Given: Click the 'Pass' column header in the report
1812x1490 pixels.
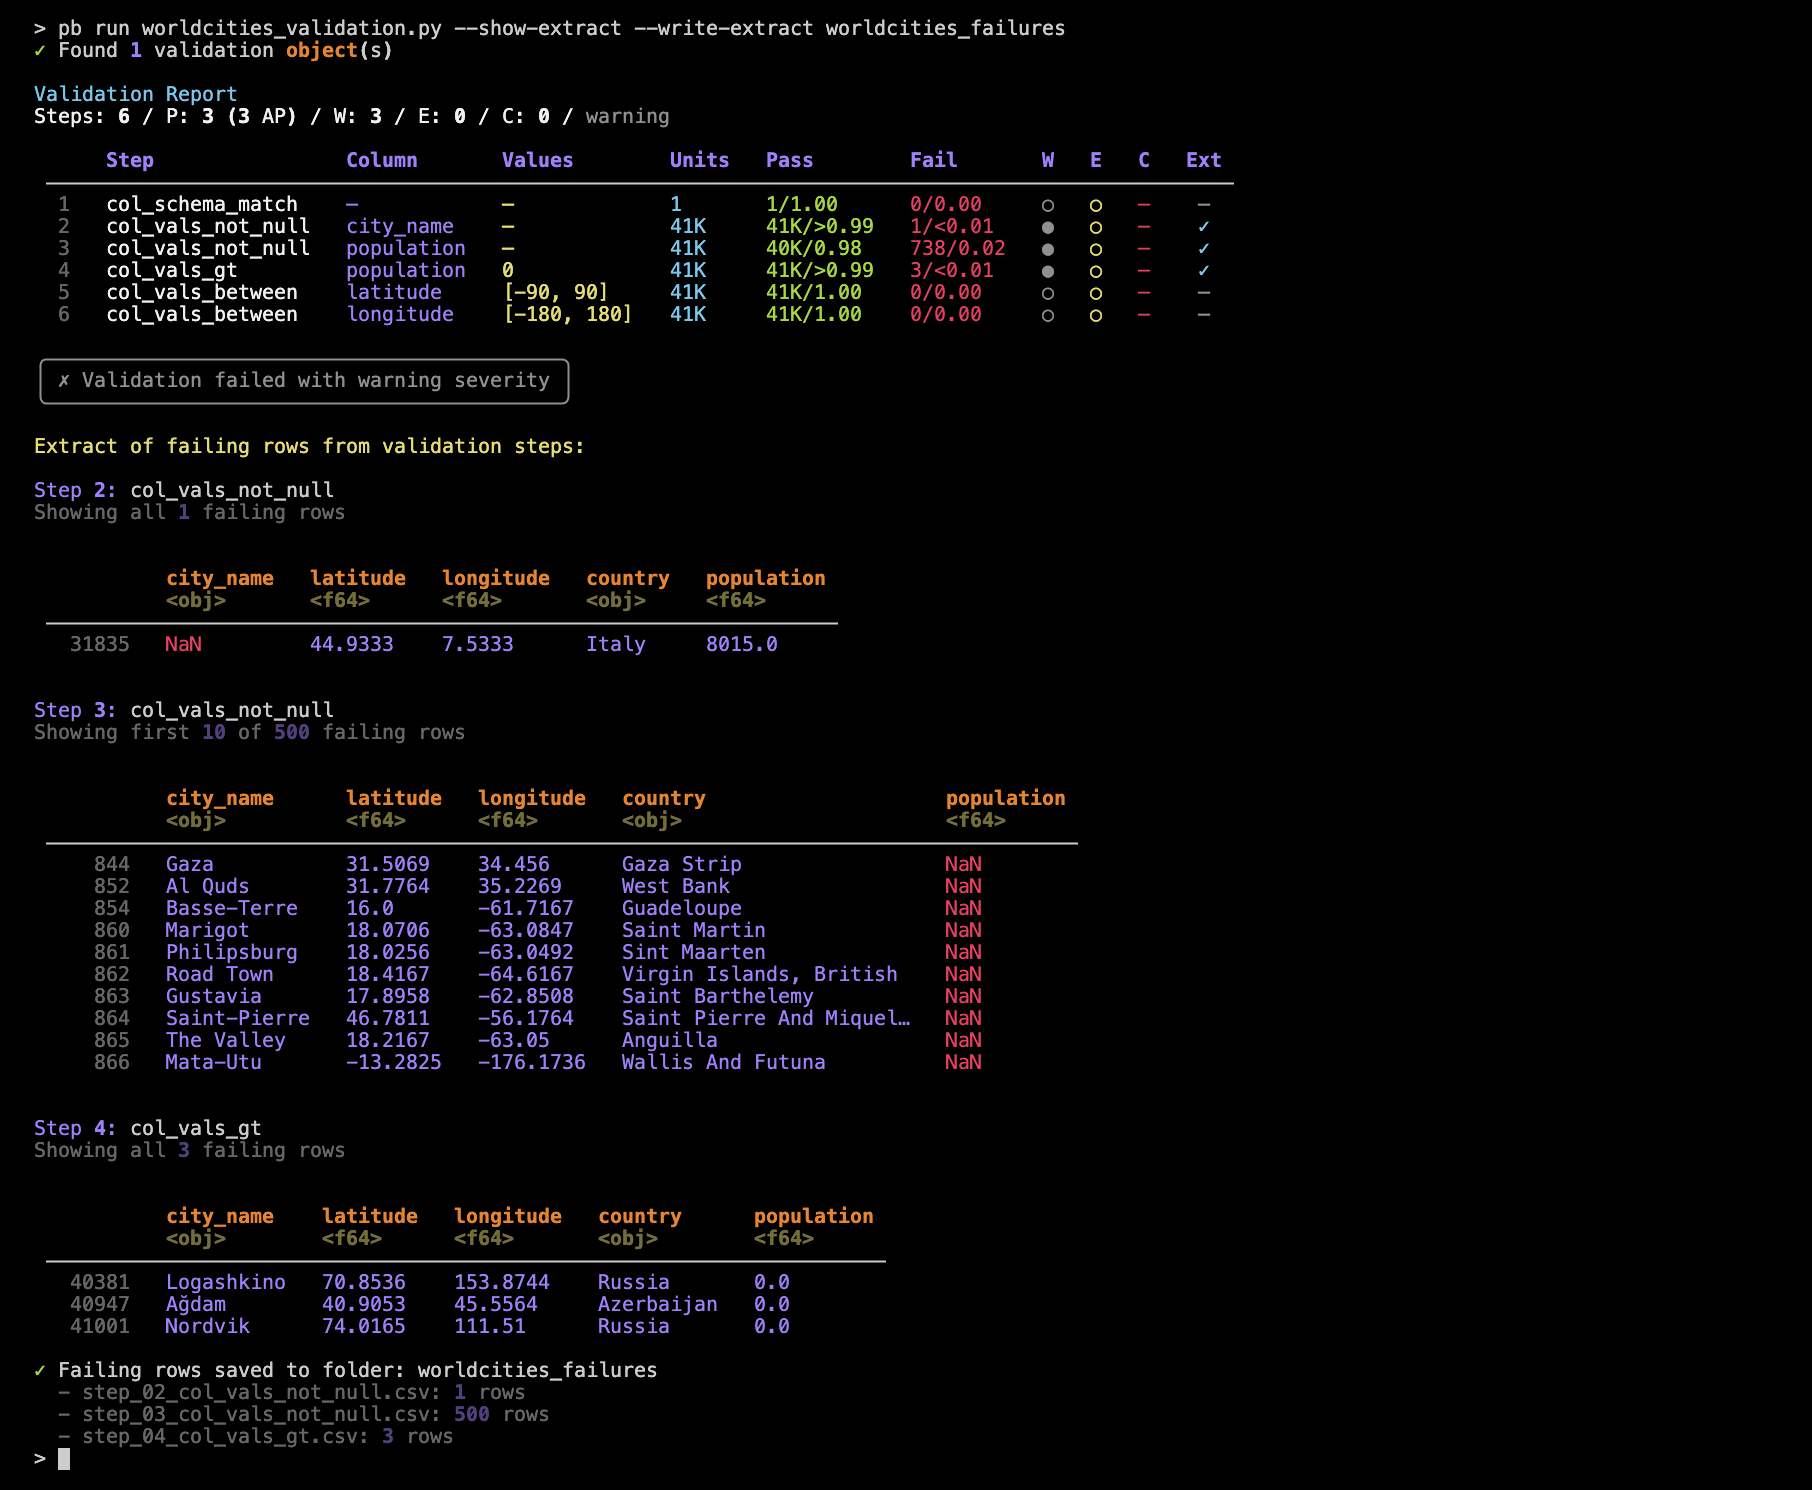Looking at the screenshot, I should coord(789,161).
